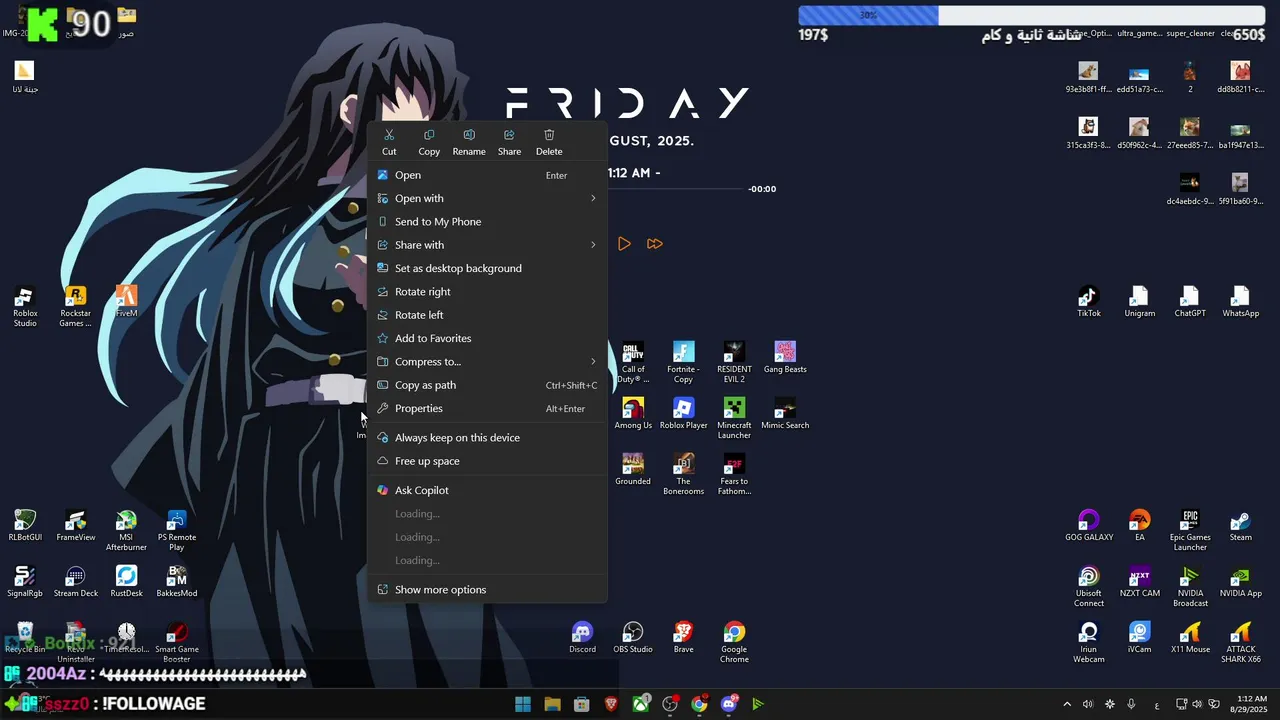The width and height of the screenshot is (1280, 720).
Task: Launch NZXT CAM desktop icon
Action: (x=1139, y=581)
